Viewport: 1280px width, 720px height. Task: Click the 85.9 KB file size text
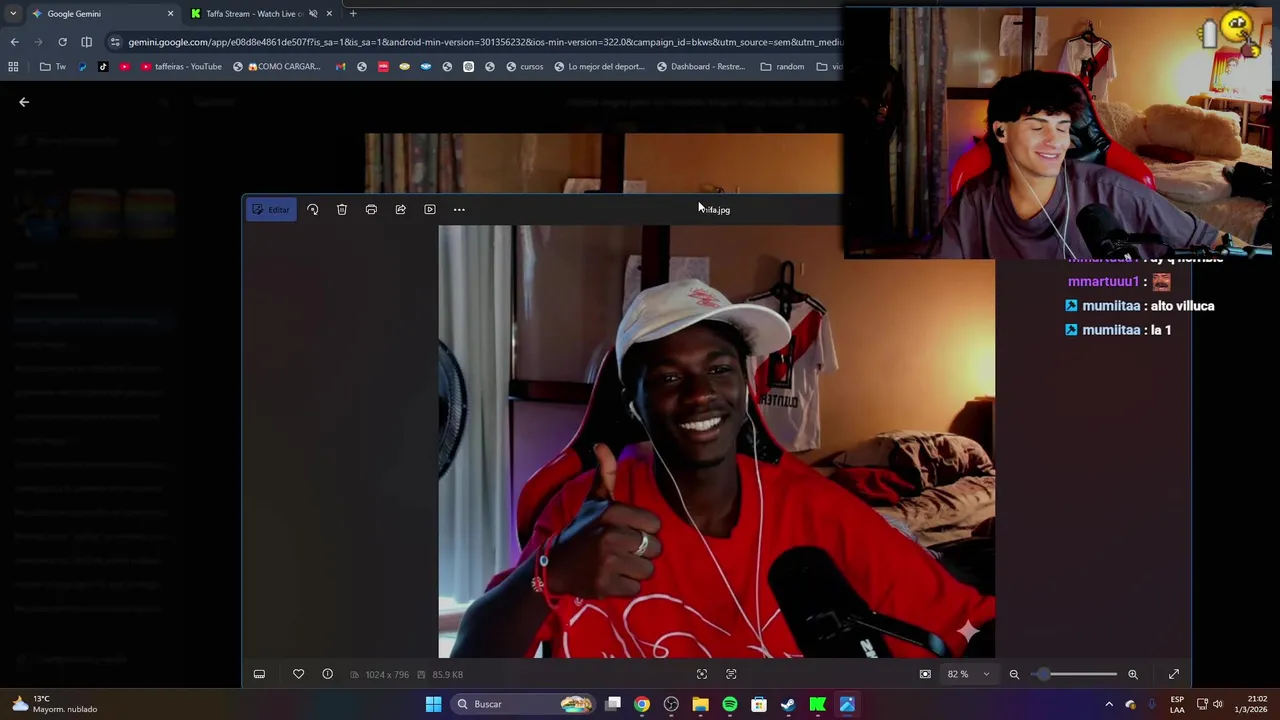click(x=447, y=675)
